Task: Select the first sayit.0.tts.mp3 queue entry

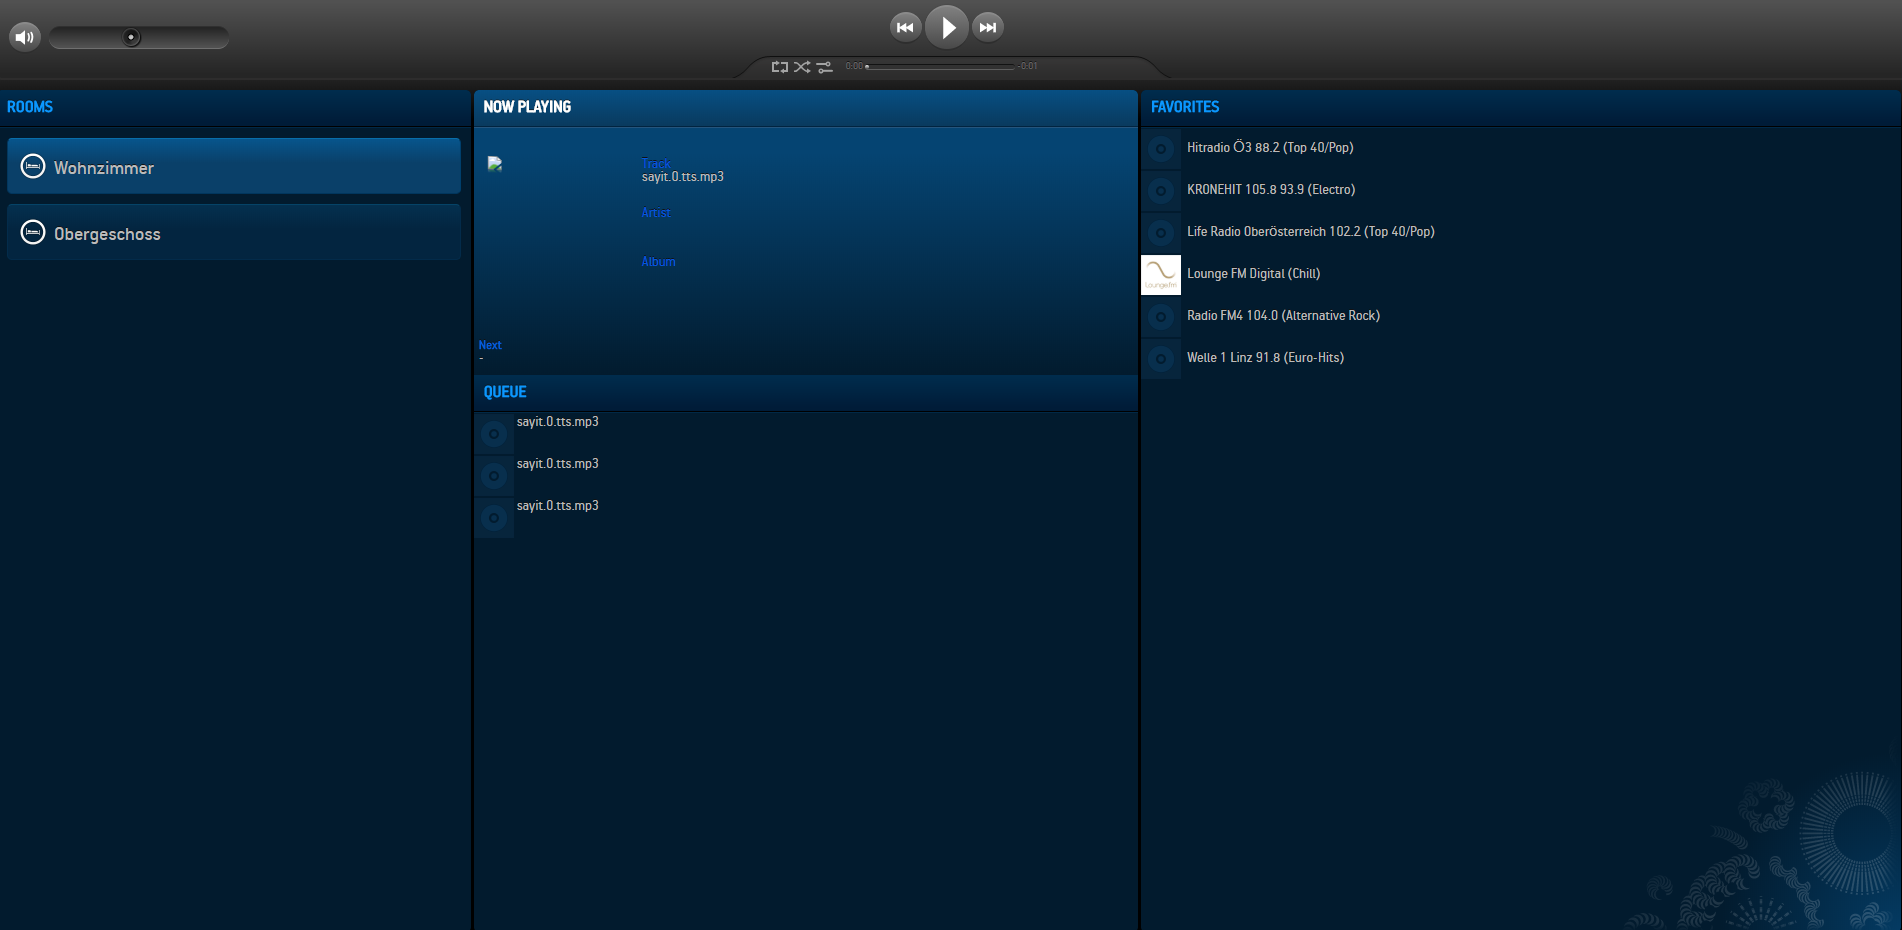Action: click(x=806, y=434)
